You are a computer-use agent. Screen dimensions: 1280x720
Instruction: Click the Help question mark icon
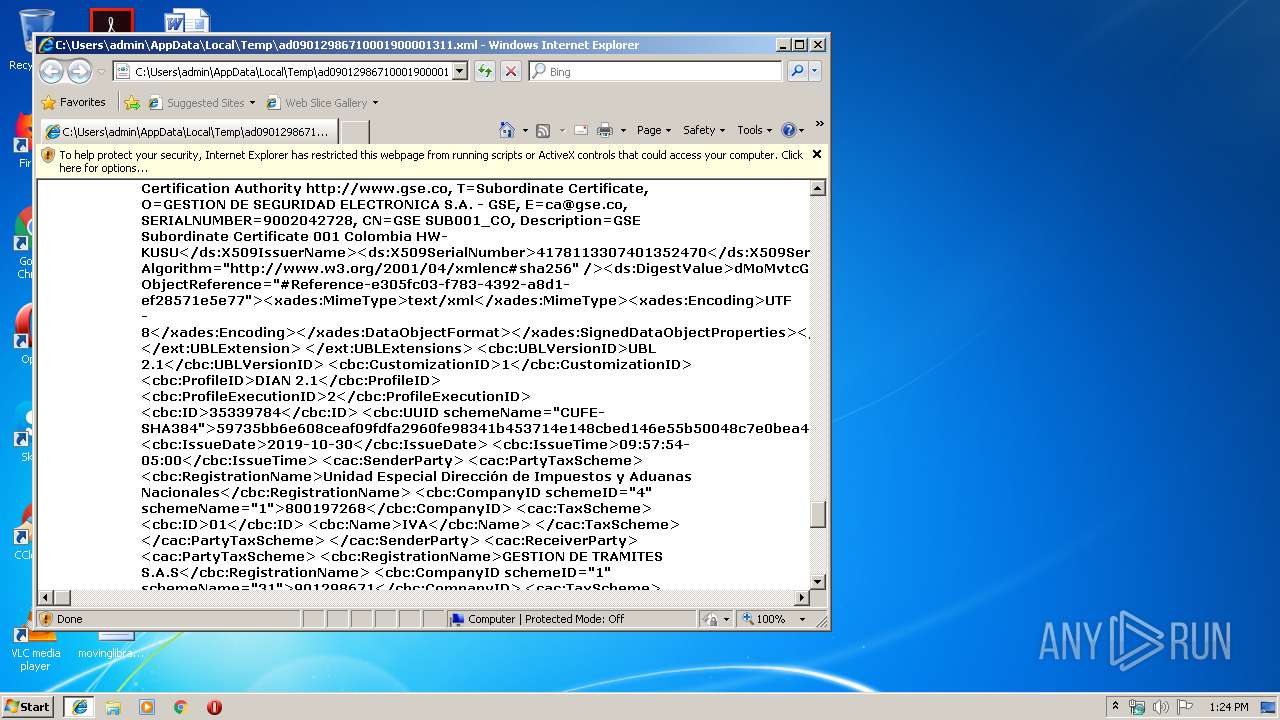coord(788,130)
